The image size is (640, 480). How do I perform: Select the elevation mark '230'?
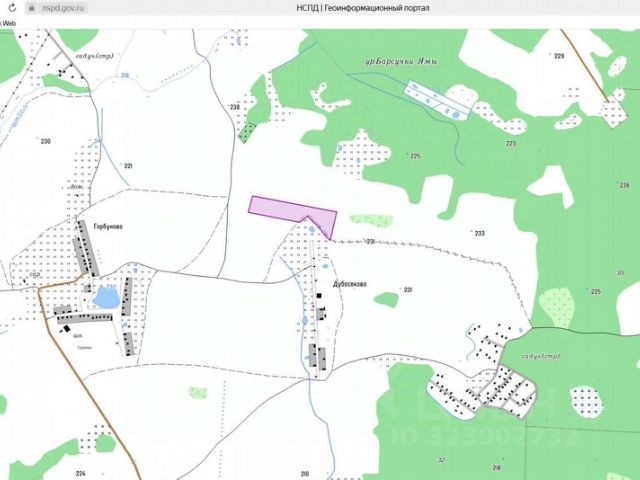tap(45, 141)
